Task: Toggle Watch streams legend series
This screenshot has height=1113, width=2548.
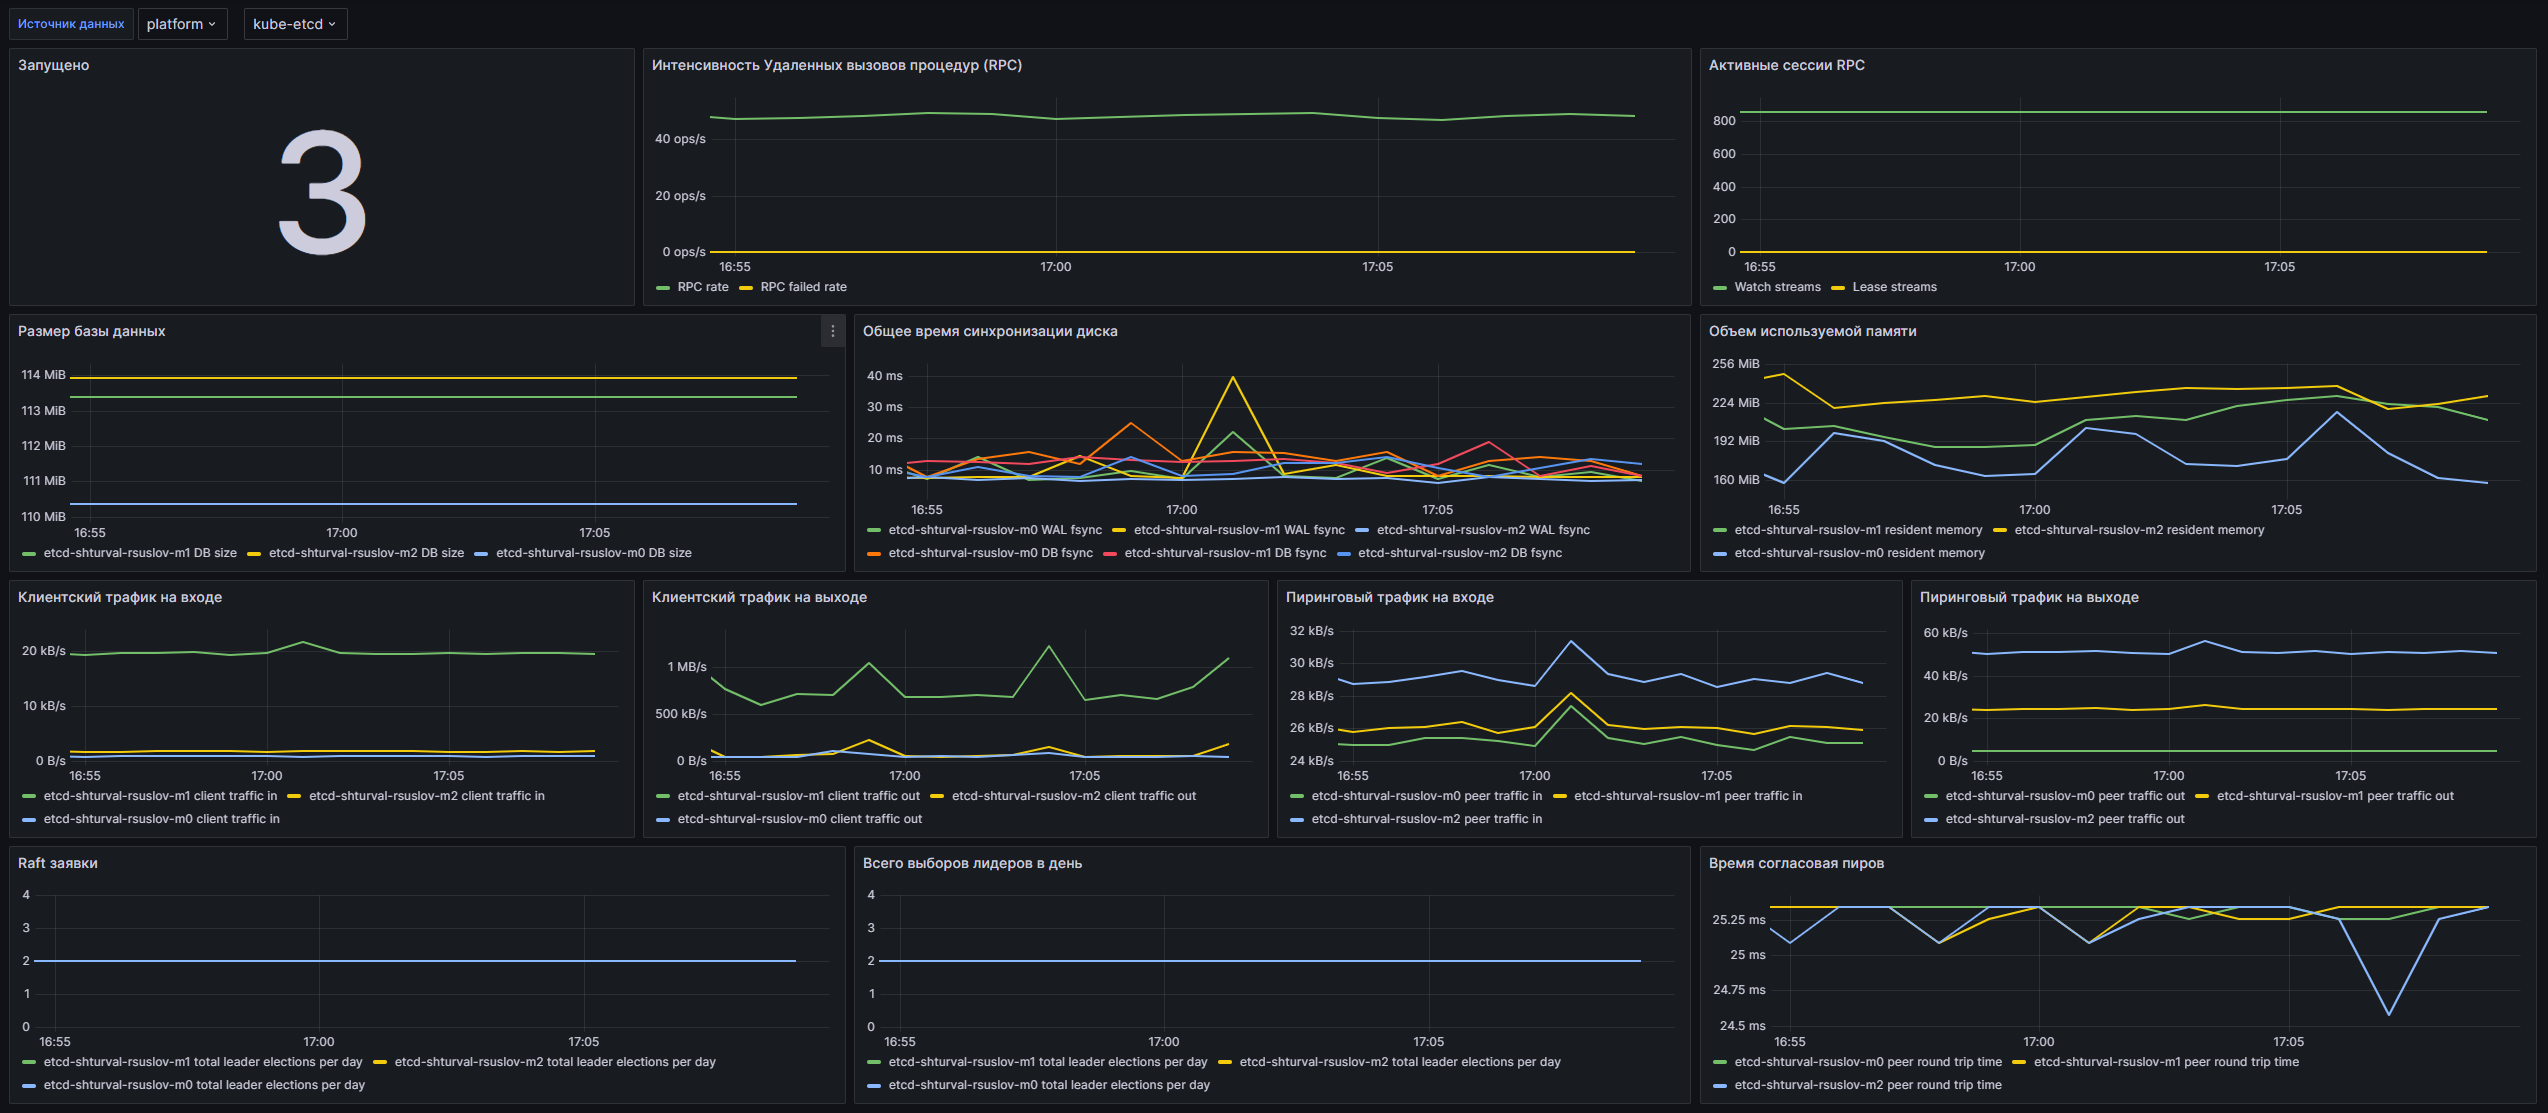Action: pos(1776,287)
